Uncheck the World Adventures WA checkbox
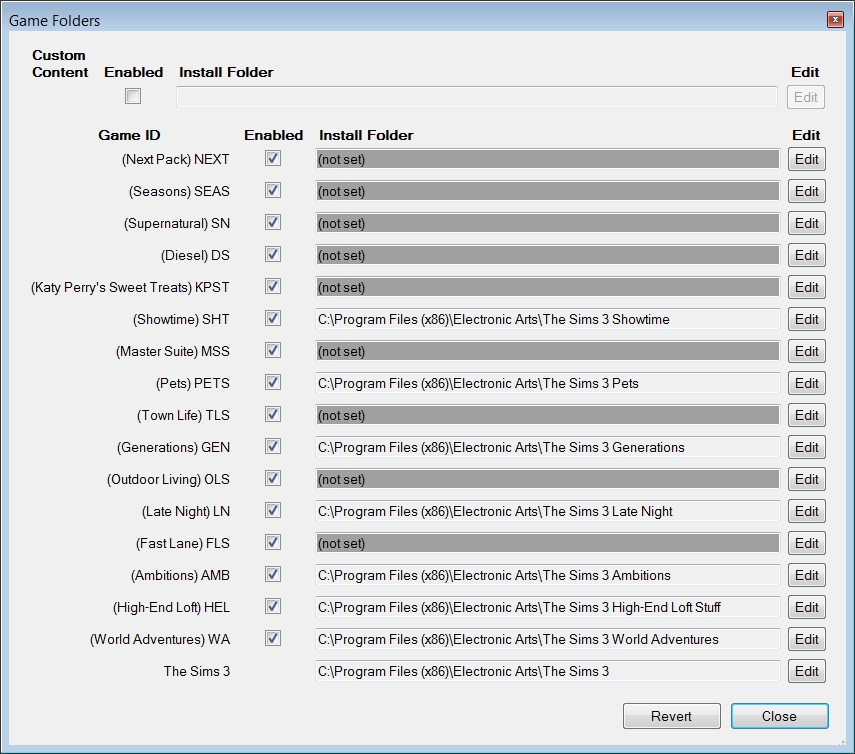Viewport: 855px width, 754px height. 273,638
